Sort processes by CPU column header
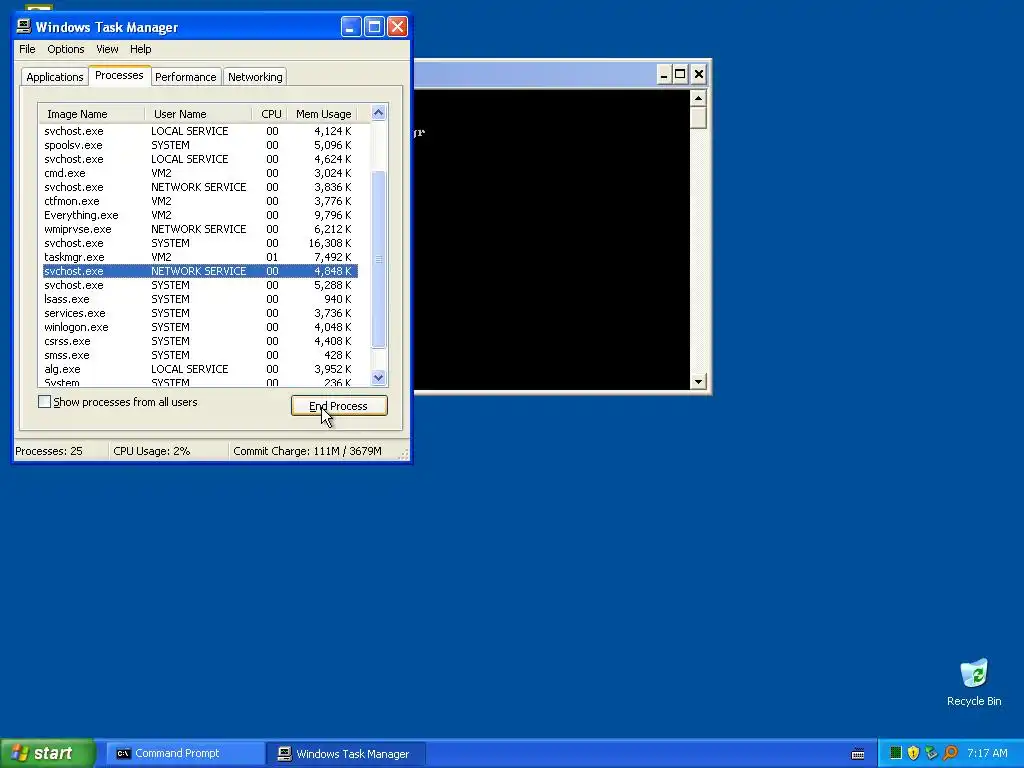The height and width of the screenshot is (768, 1024). point(269,114)
